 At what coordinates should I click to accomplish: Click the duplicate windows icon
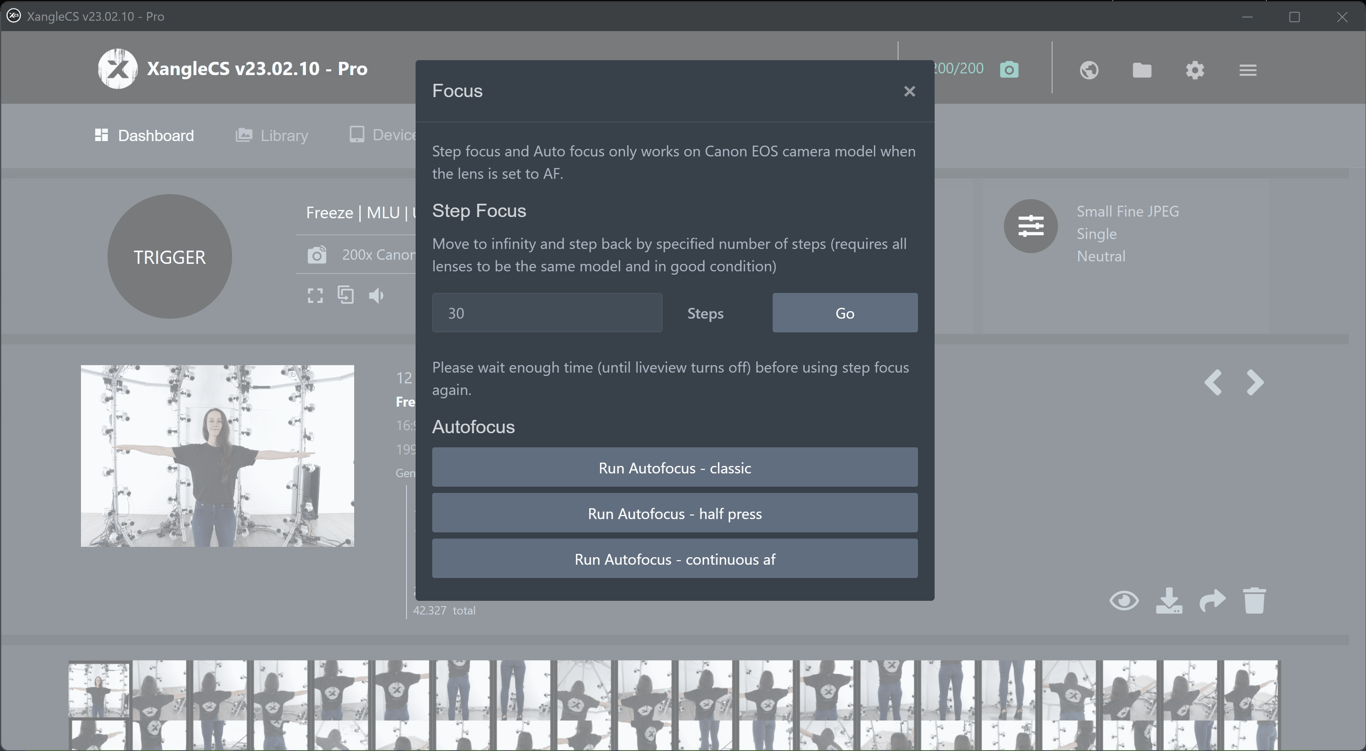coord(346,295)
